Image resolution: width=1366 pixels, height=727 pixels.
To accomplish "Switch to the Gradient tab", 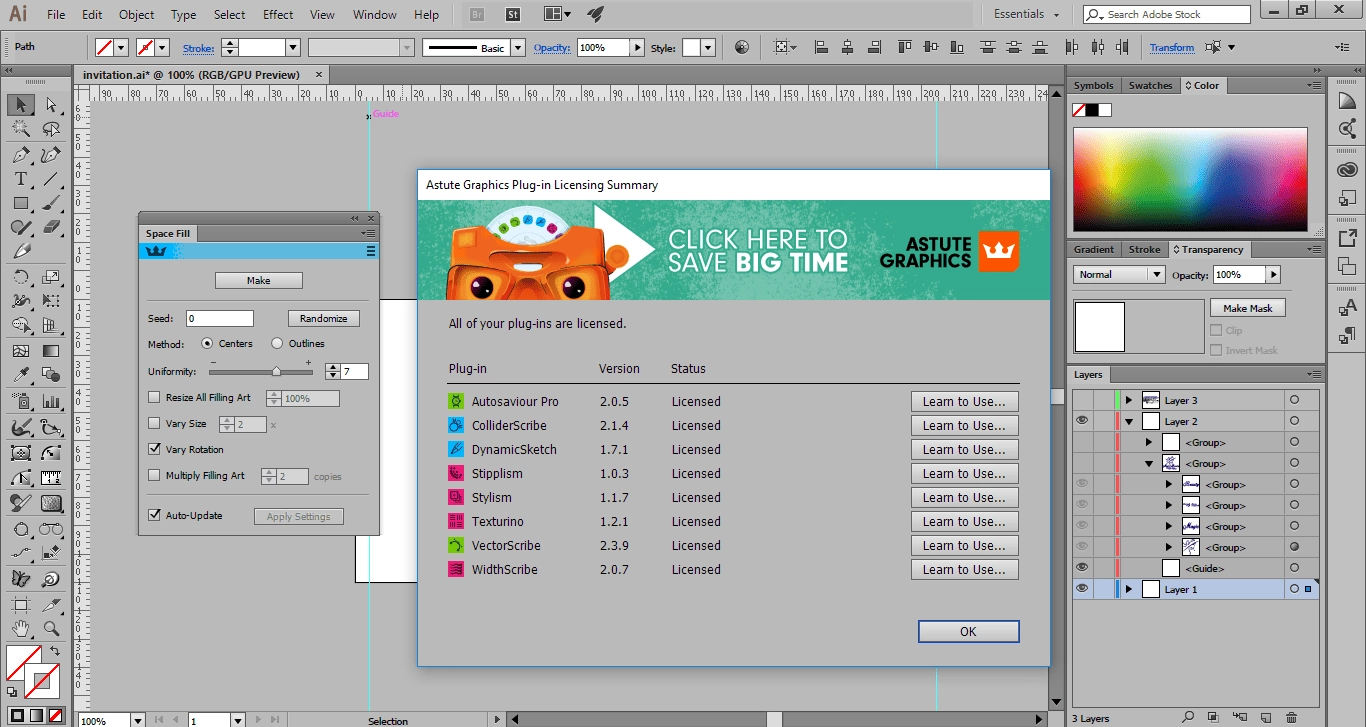I will [x=1093, y=249].
